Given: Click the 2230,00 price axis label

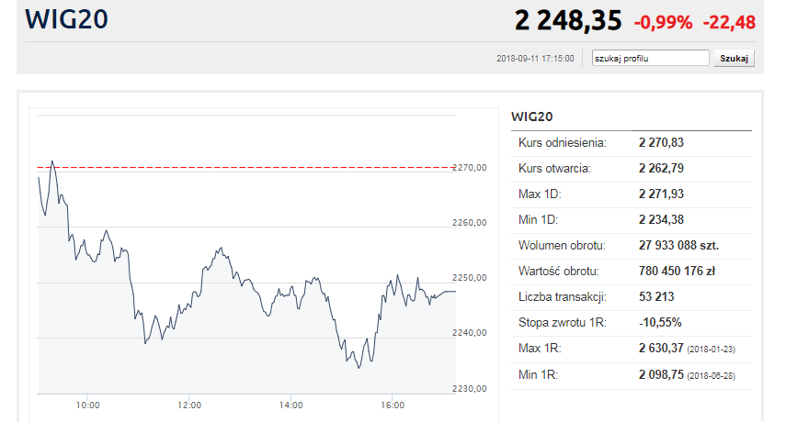Looking at the screenshot, I should [470, 389].
